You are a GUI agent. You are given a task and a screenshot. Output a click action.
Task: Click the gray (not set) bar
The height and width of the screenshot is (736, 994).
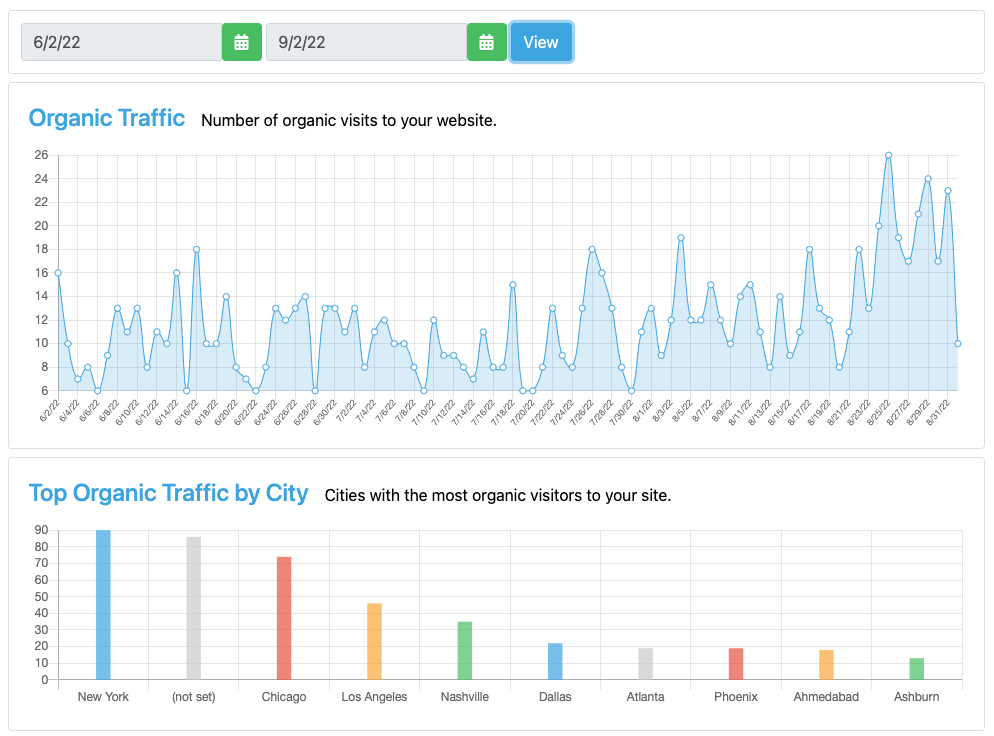193,608
